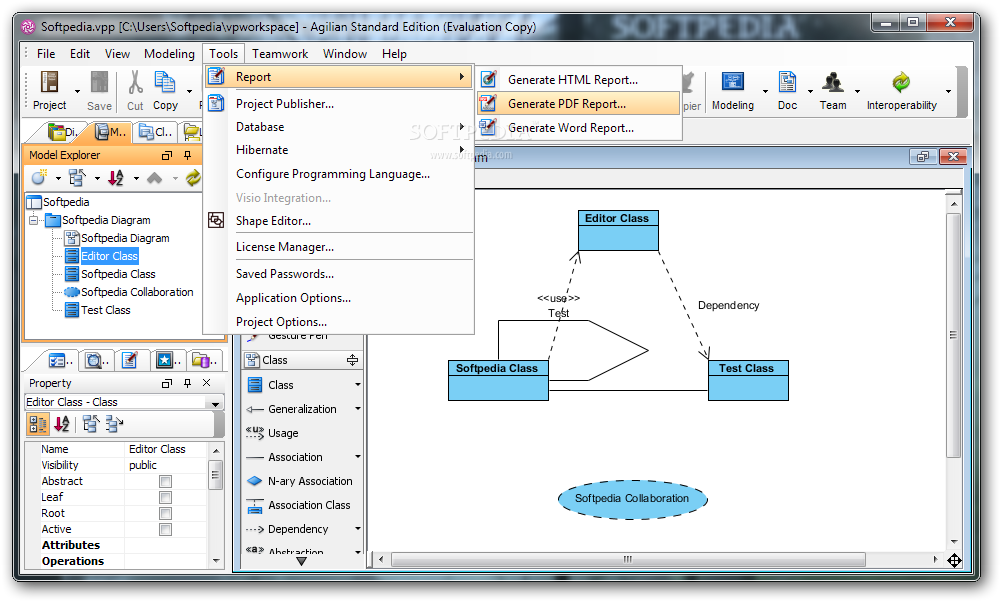Click the sort icon in Model Explorer
This screenshot has width=1001, height=602.
[x=116, y=178]
